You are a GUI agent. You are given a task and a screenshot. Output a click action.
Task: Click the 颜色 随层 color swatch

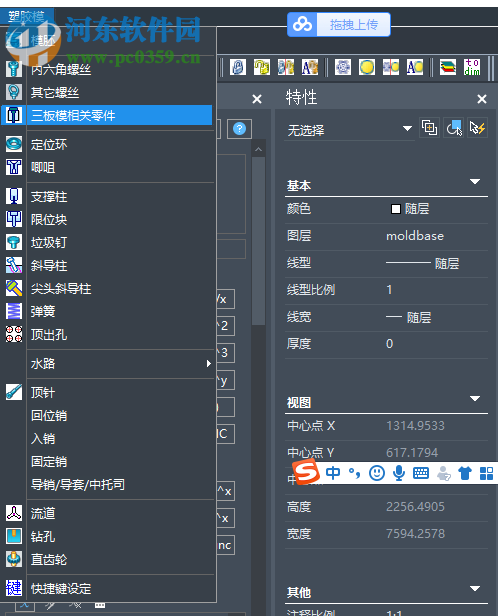point(395,209)
